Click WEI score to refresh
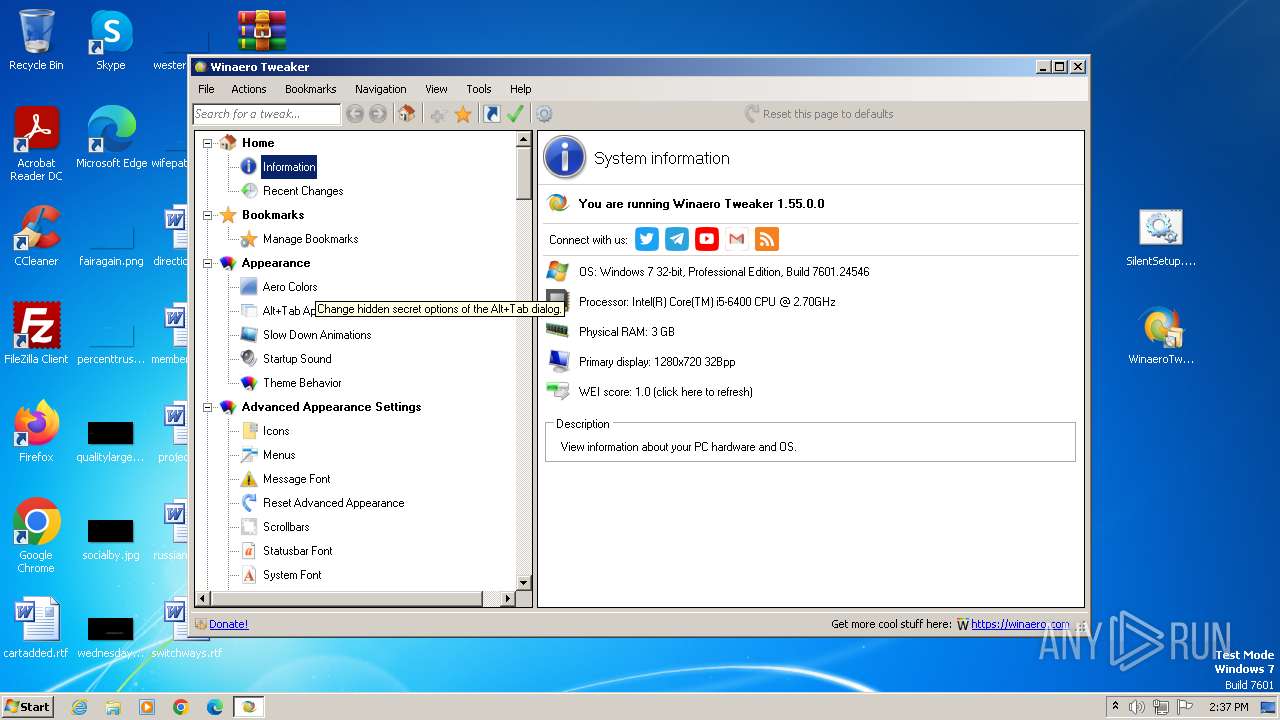The width and height of the screenshot is (1280, 720). [665, 392]
